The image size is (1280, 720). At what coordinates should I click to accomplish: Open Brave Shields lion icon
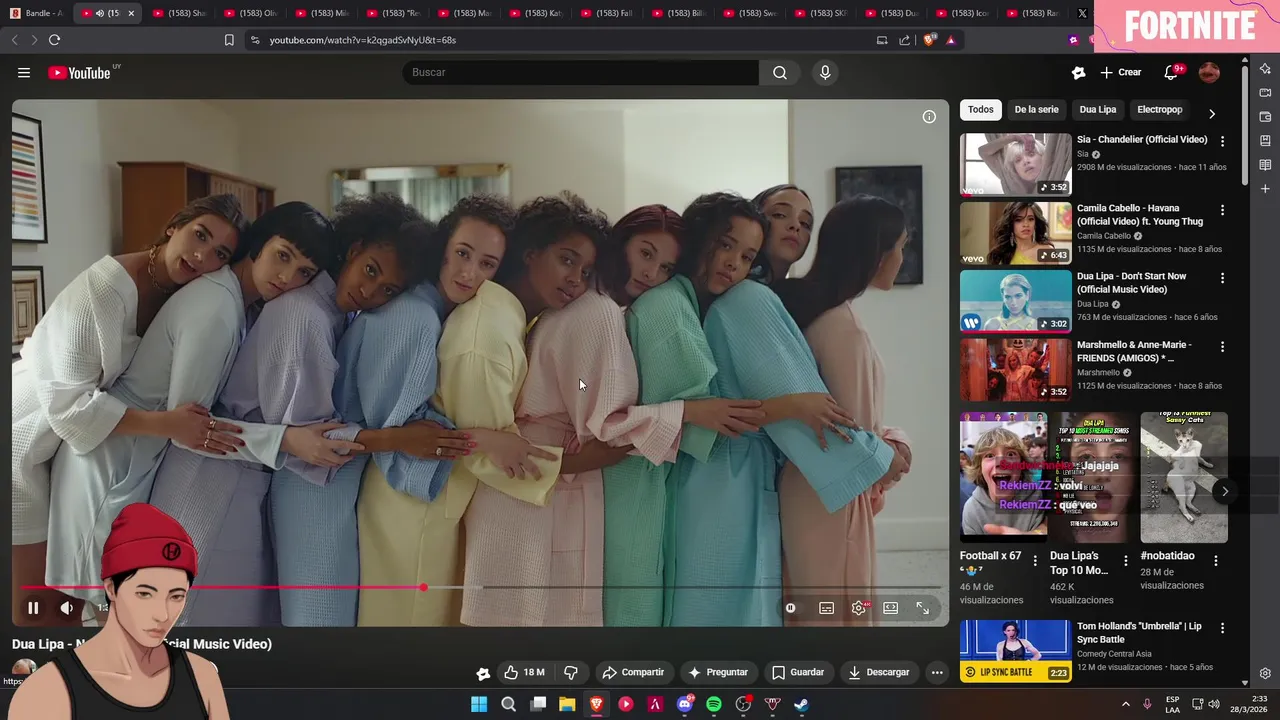point(929,40)
